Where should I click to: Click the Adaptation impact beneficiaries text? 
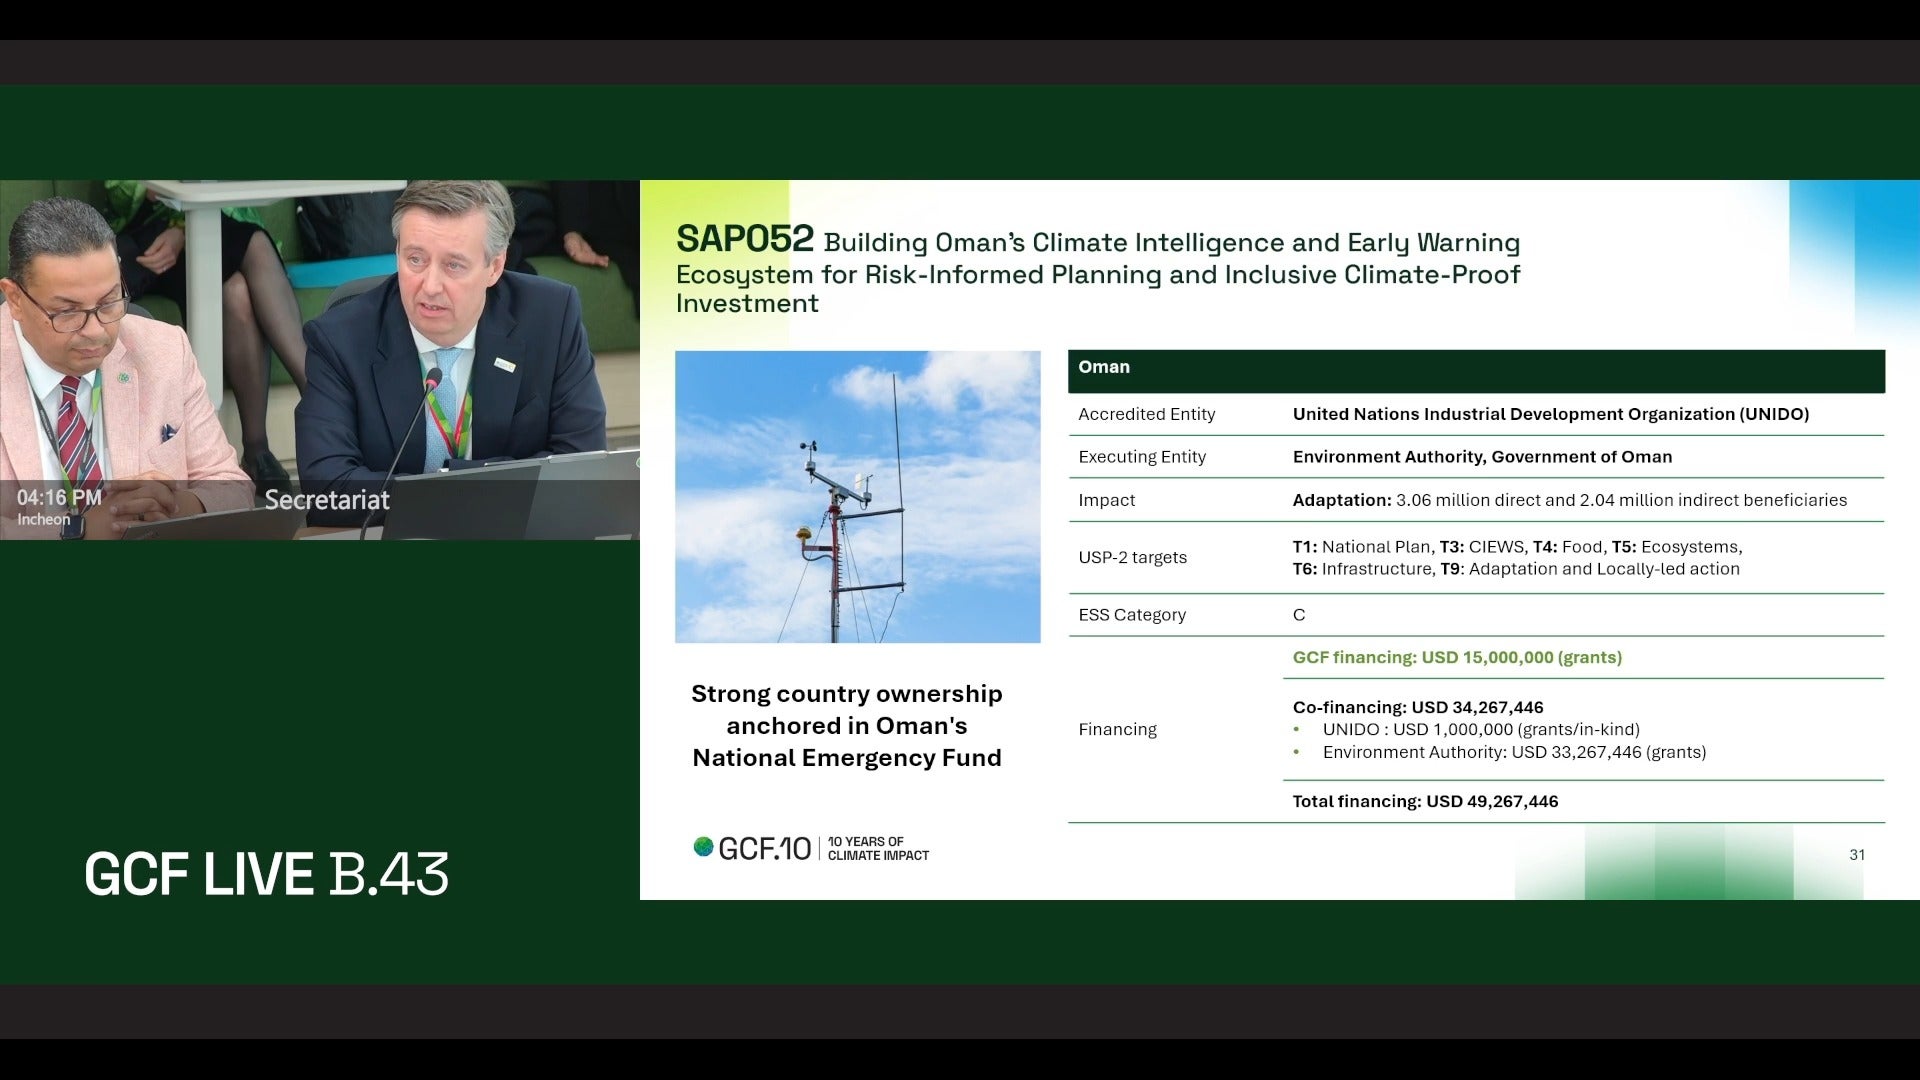point(1570,500)
